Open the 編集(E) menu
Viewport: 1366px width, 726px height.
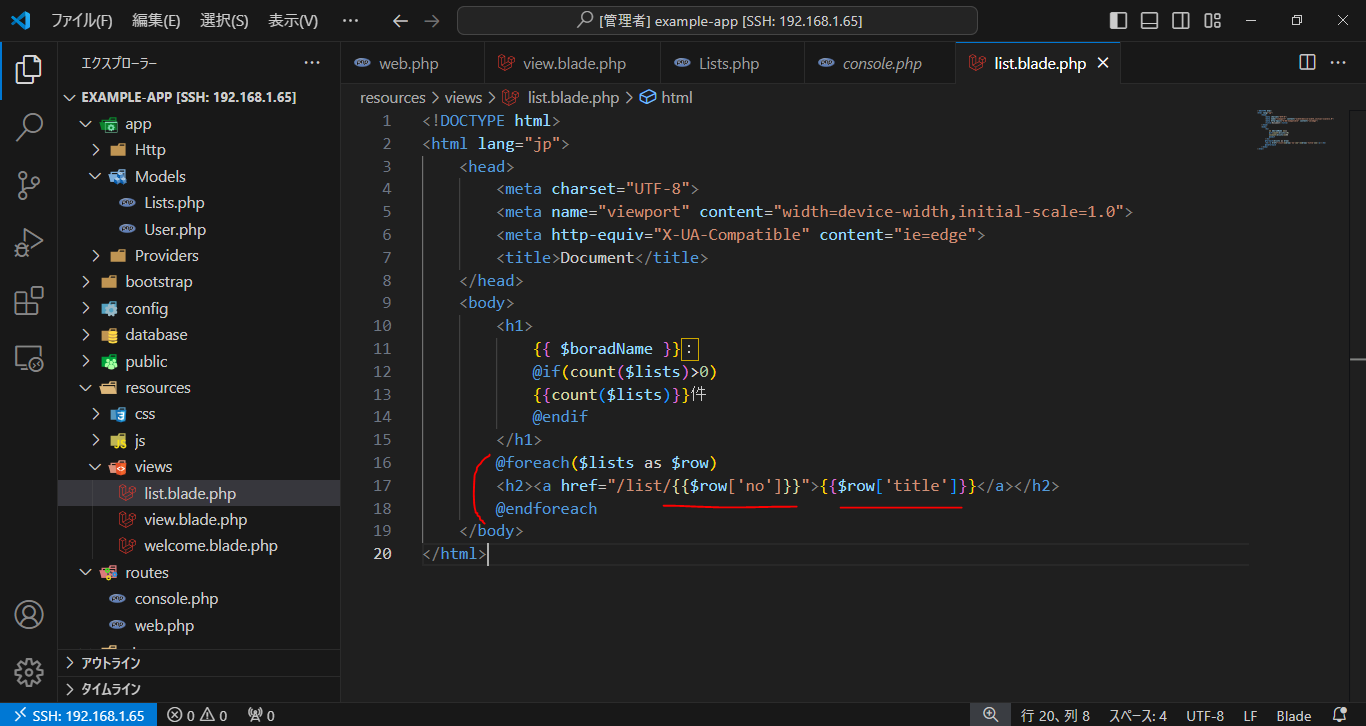tap(156, 21)
